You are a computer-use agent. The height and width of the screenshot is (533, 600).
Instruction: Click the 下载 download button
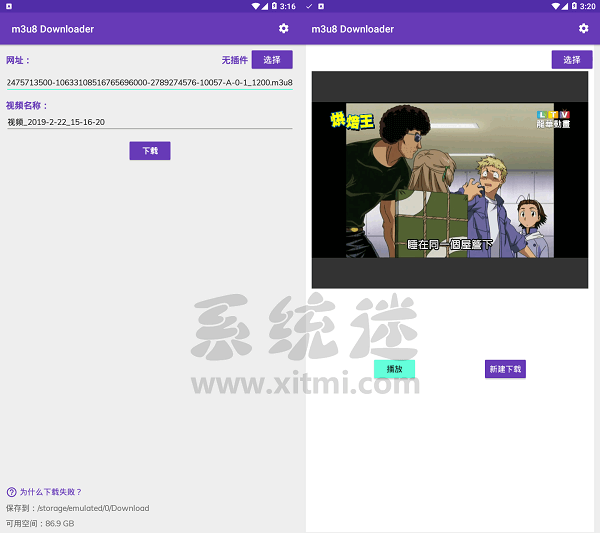[x=150, y=151]
